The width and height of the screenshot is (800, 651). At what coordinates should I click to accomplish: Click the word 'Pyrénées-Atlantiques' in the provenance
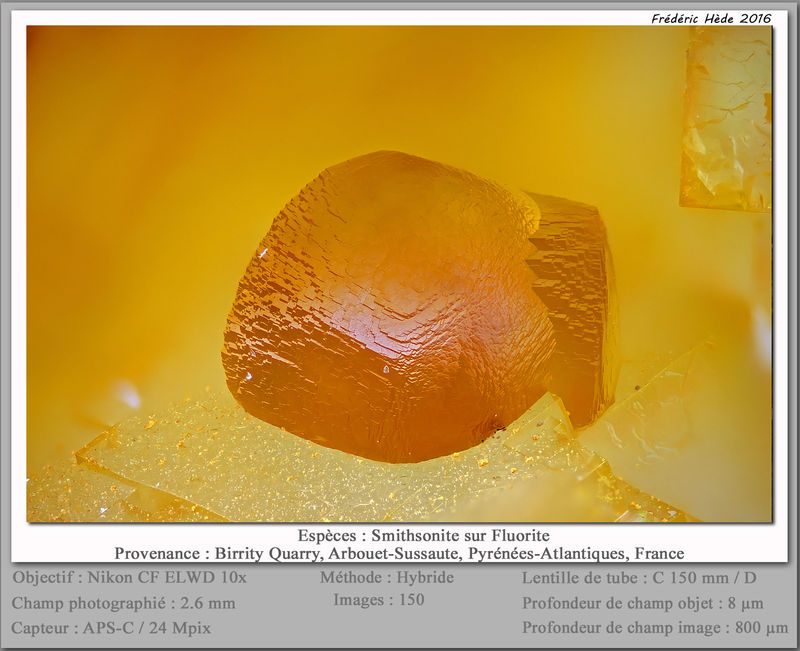tap(548, 553)
